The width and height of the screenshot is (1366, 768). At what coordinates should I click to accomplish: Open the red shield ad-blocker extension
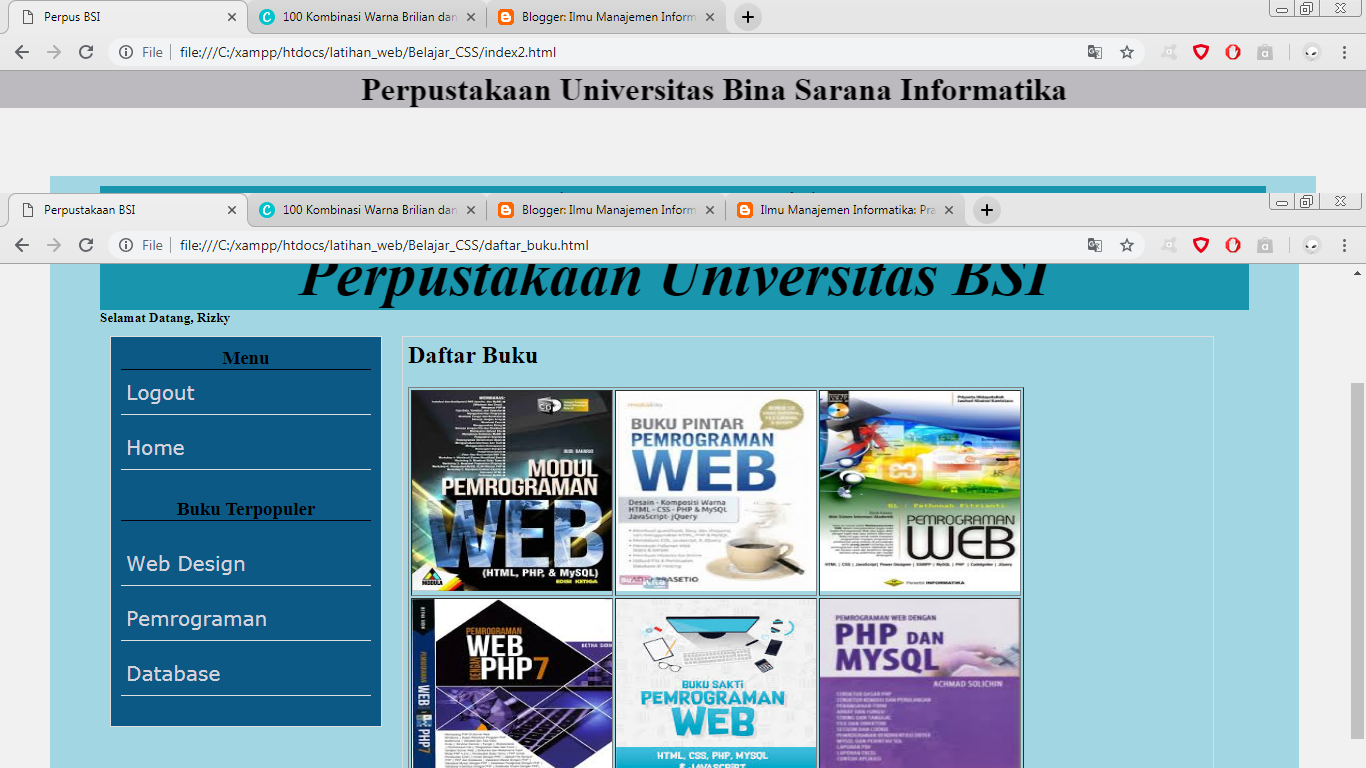click(1199, 244)
